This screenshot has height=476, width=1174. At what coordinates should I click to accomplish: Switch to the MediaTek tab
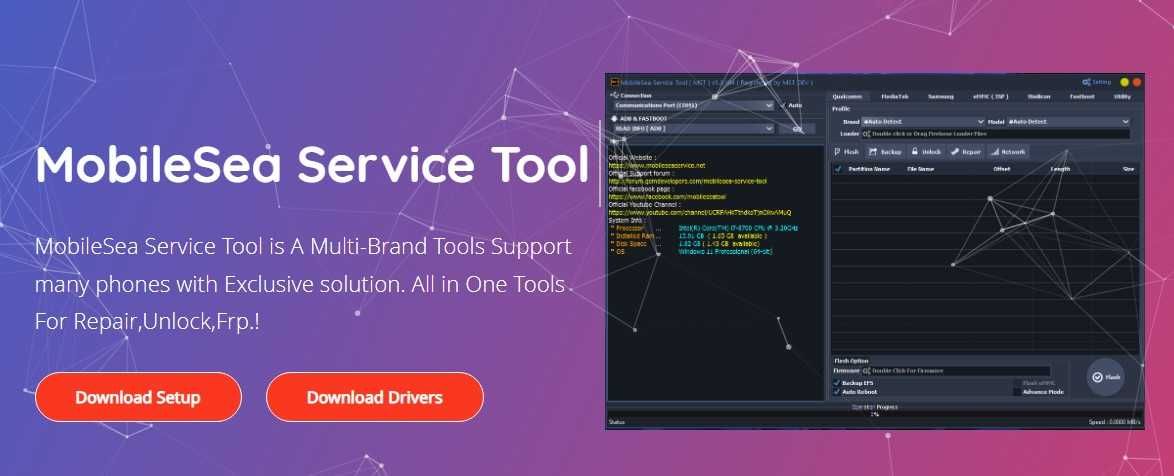point(895,96)
